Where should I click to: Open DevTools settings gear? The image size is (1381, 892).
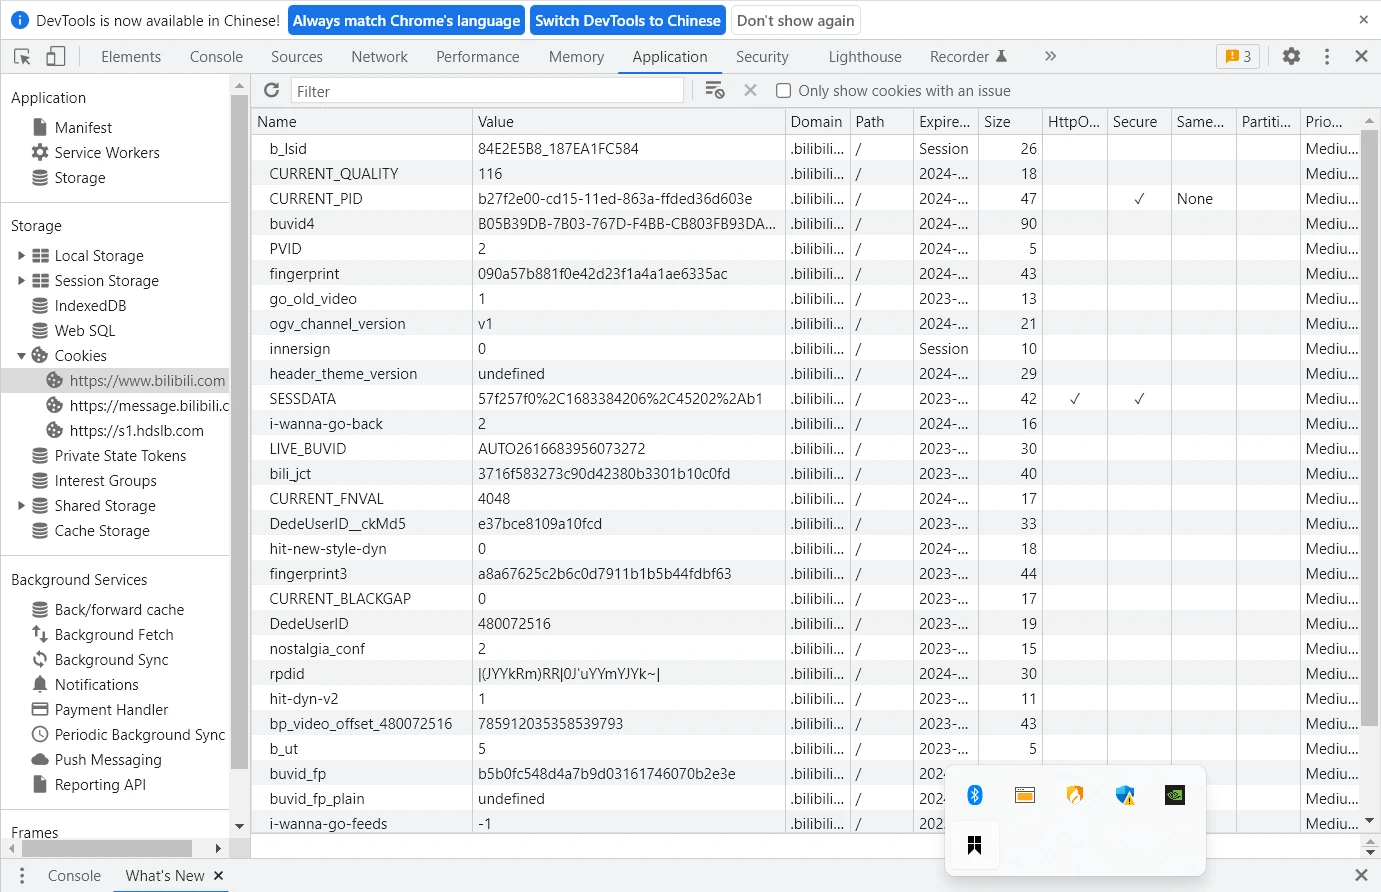[1292, 57]
